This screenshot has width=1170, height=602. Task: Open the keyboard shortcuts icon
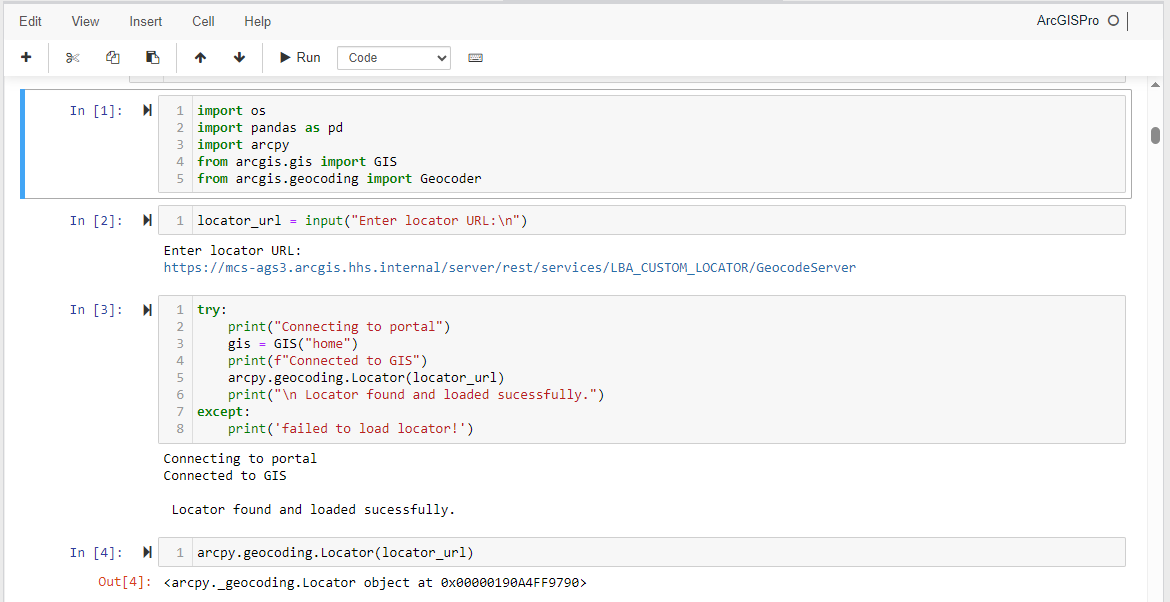(475, 57)
